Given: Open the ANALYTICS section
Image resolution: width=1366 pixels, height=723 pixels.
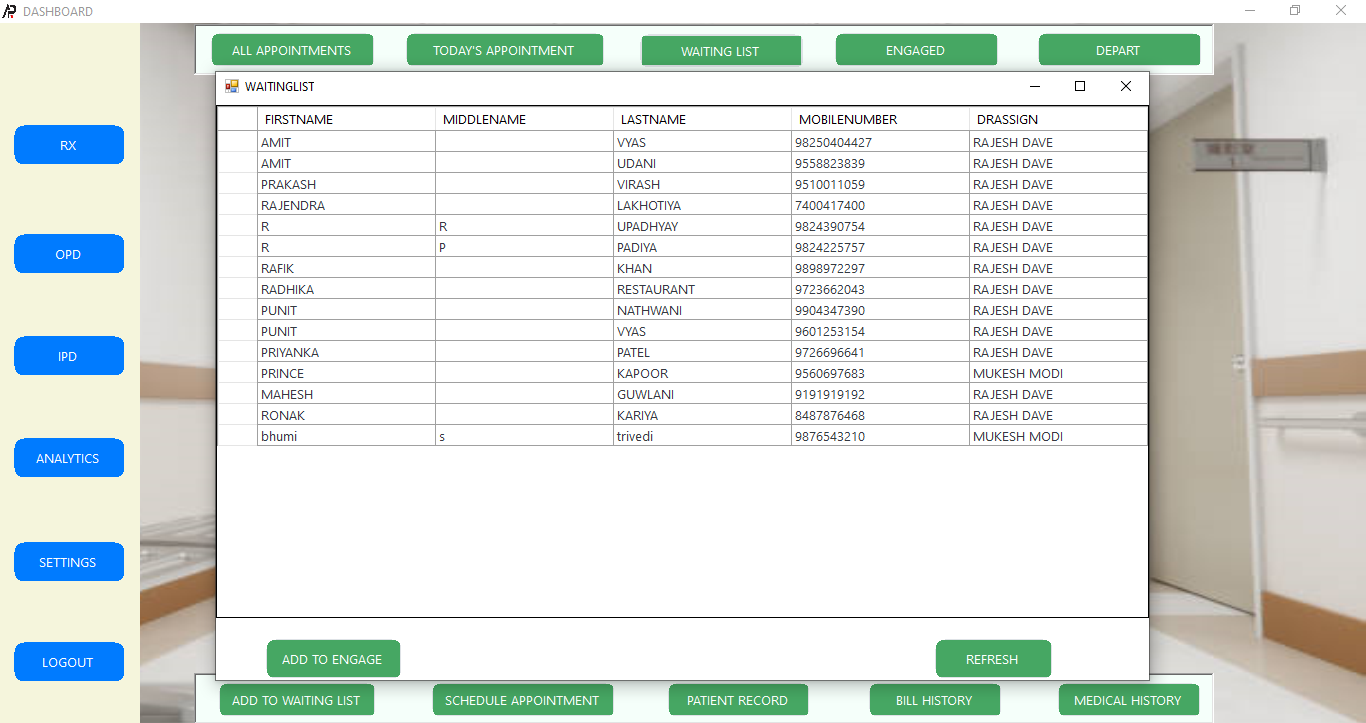Looking at the screenshot, I should [68, 458].
